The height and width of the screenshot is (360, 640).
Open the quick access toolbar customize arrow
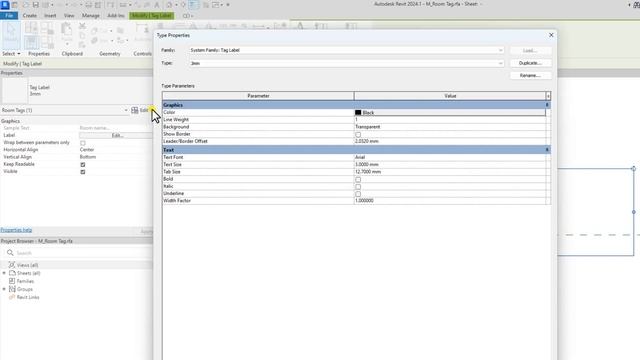pyautogui.click(x=228, y=5)
